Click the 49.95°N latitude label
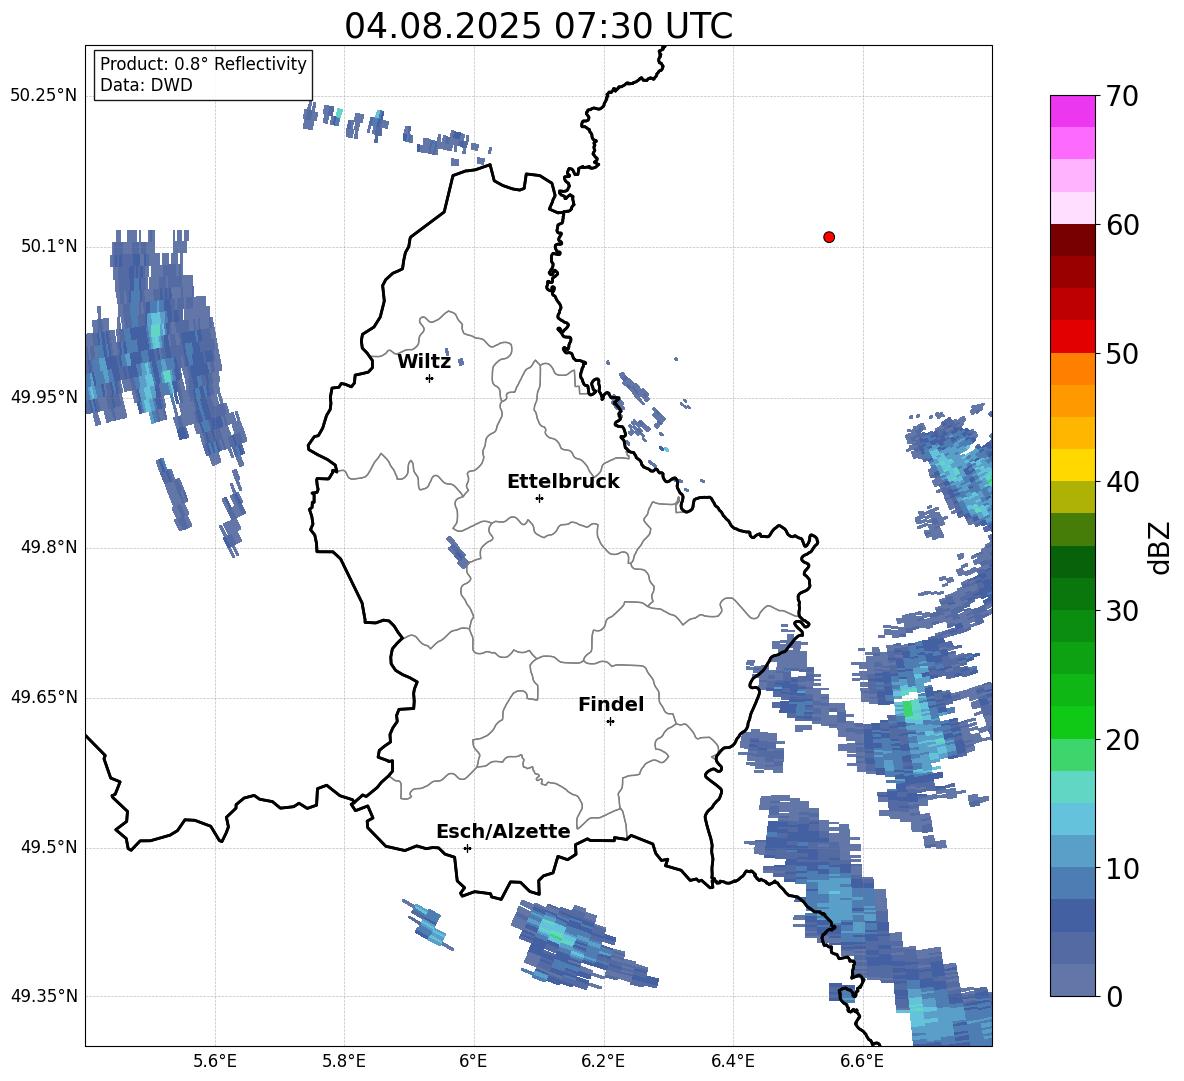This screenshot has width=1184, height=1081. 44,397
